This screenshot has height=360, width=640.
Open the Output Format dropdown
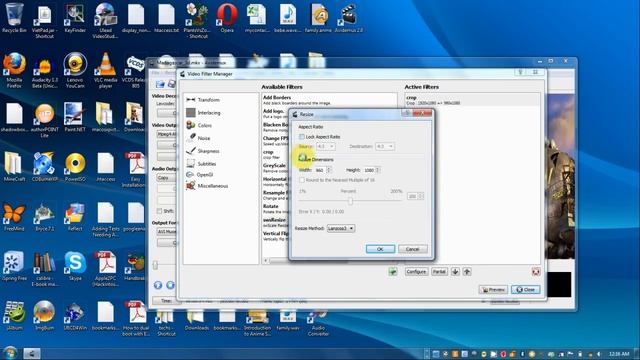166,231
